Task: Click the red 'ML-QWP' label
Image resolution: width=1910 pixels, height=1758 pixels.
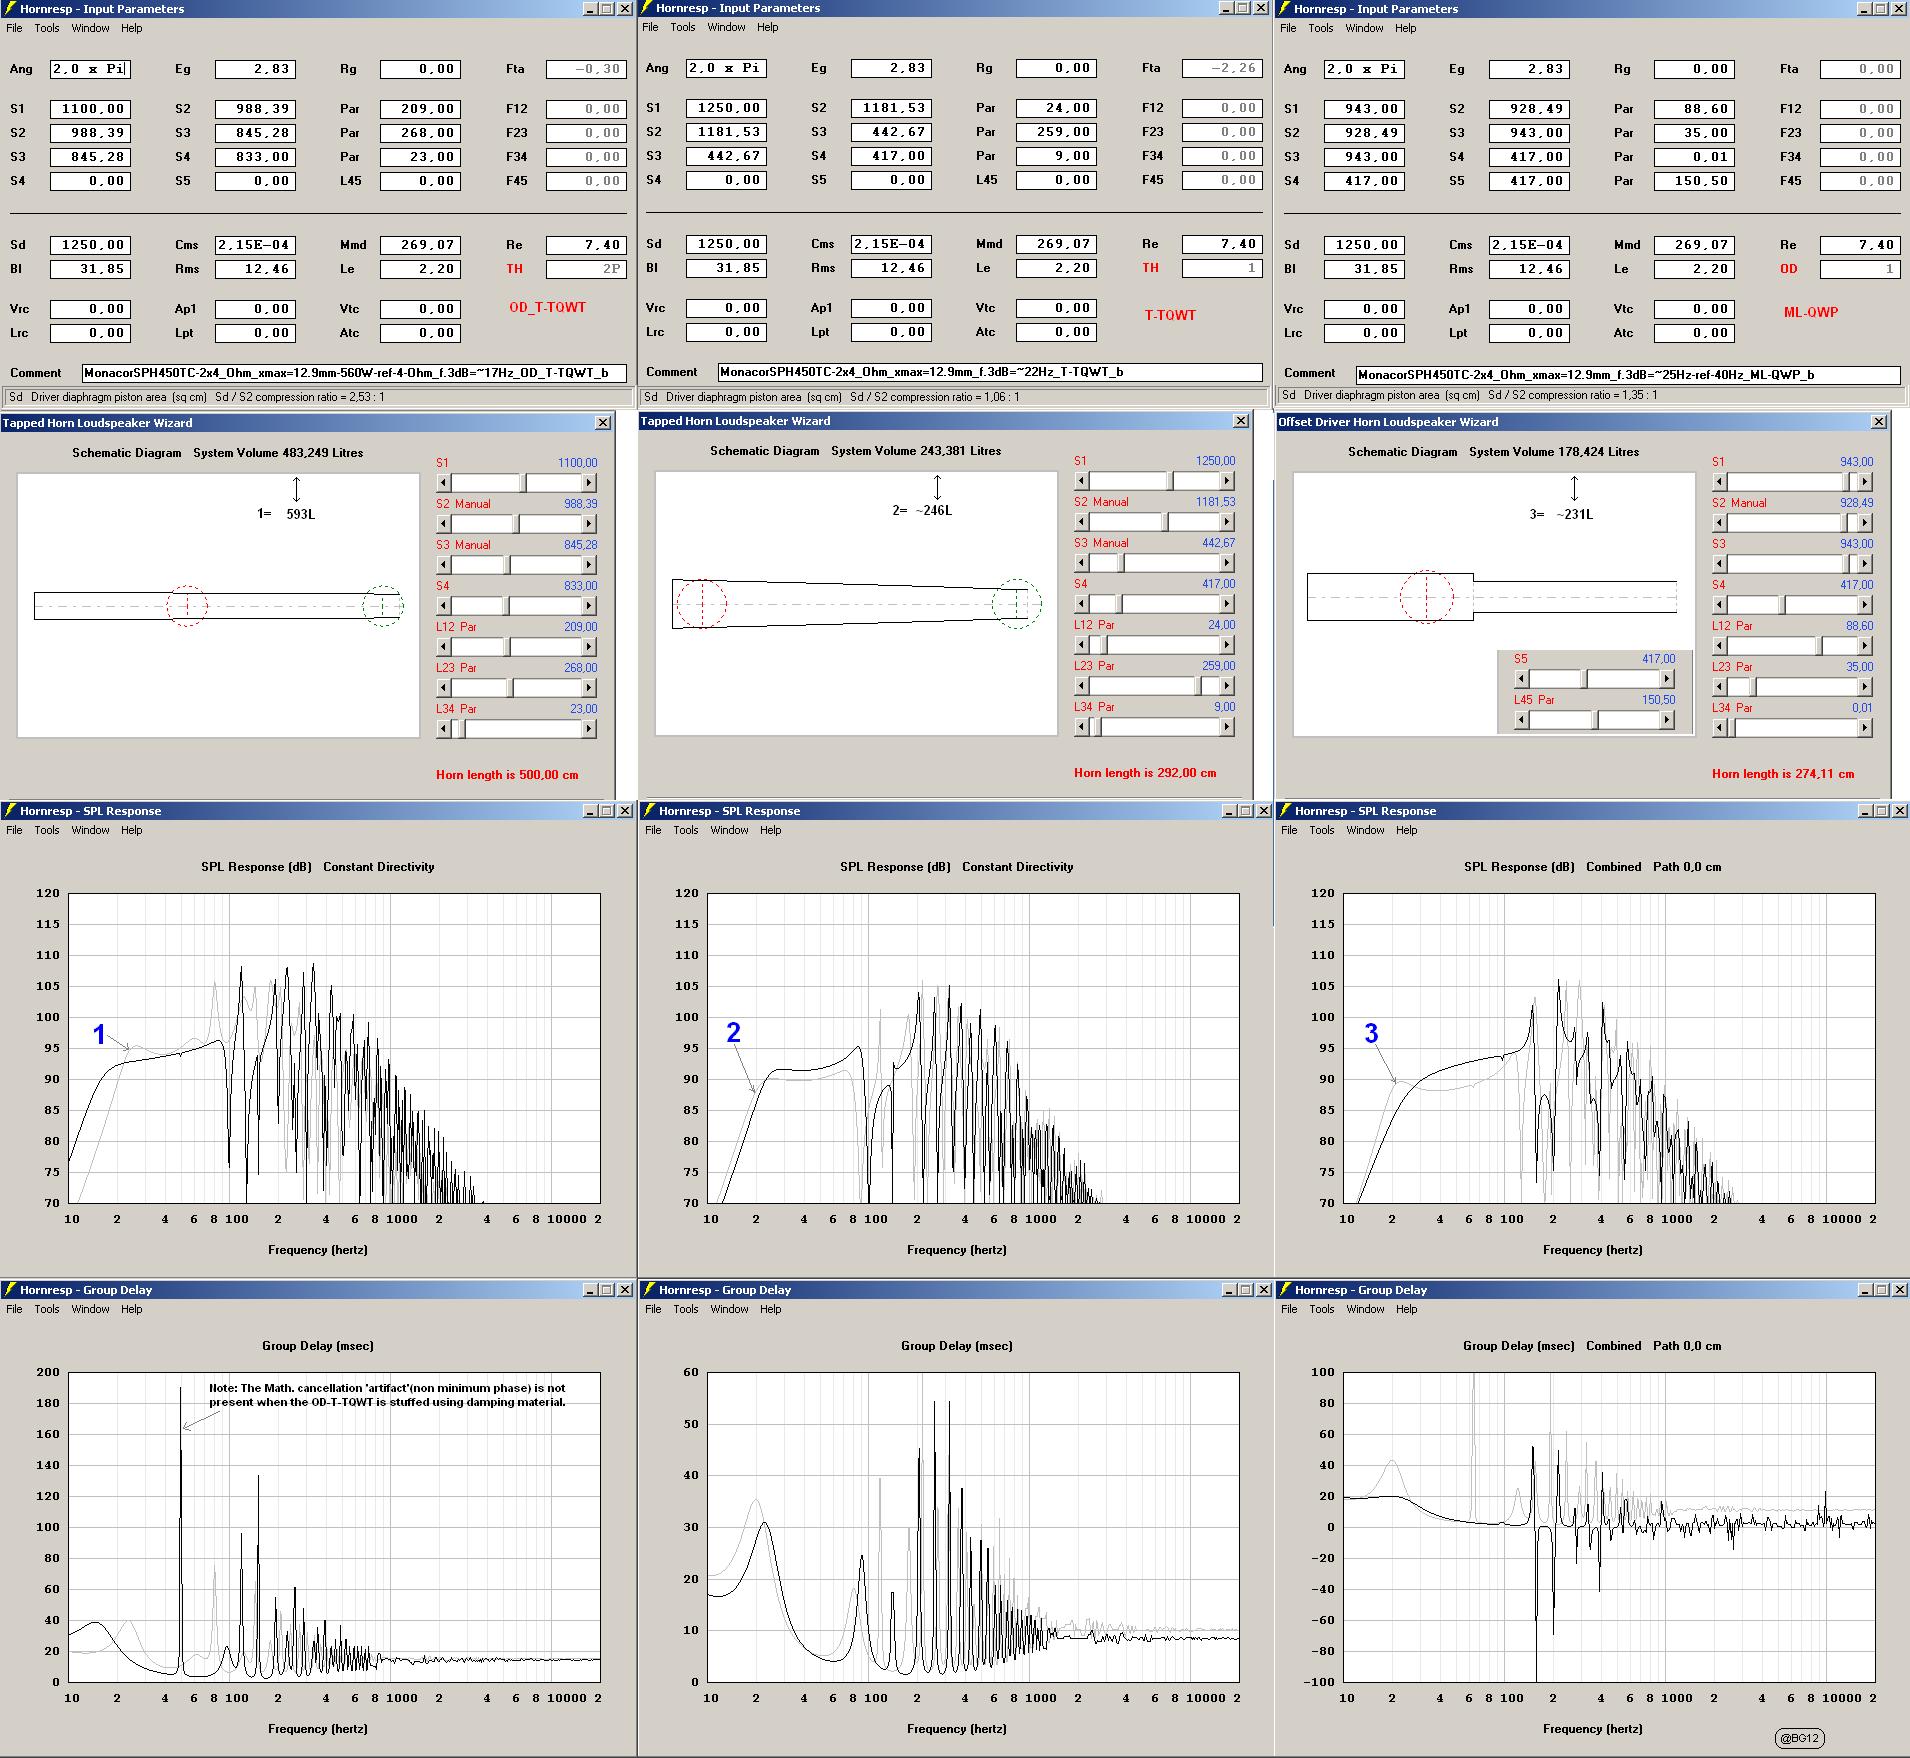Action: coord(1811,312)
